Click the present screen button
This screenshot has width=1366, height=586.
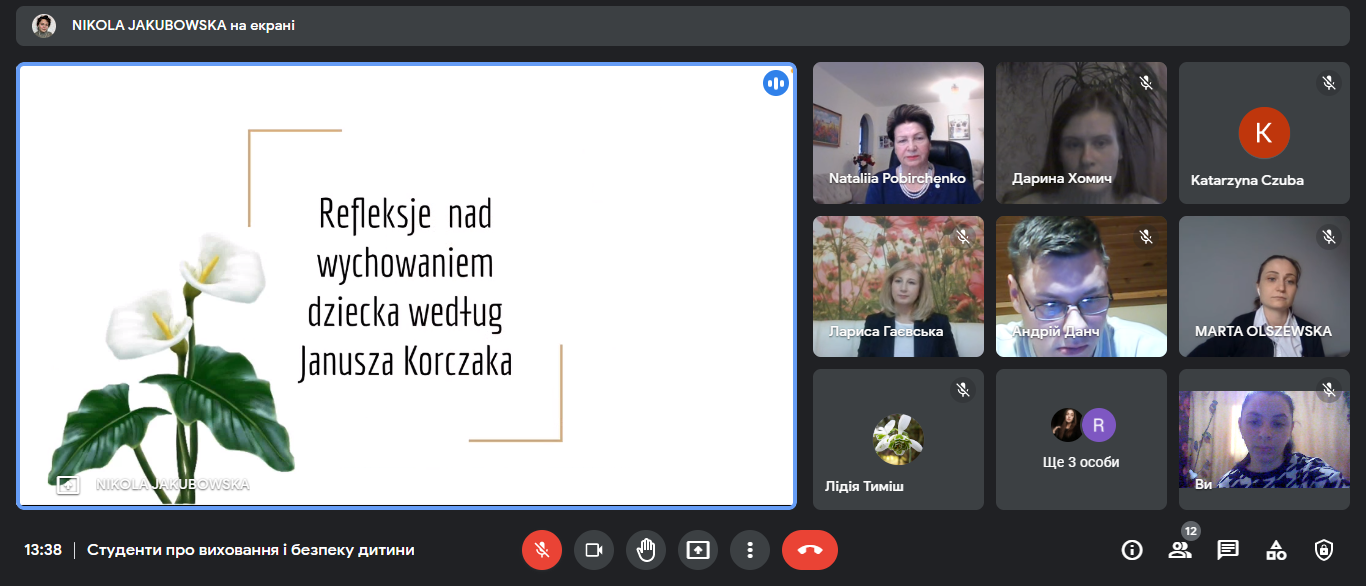click(x=697, y=550)
